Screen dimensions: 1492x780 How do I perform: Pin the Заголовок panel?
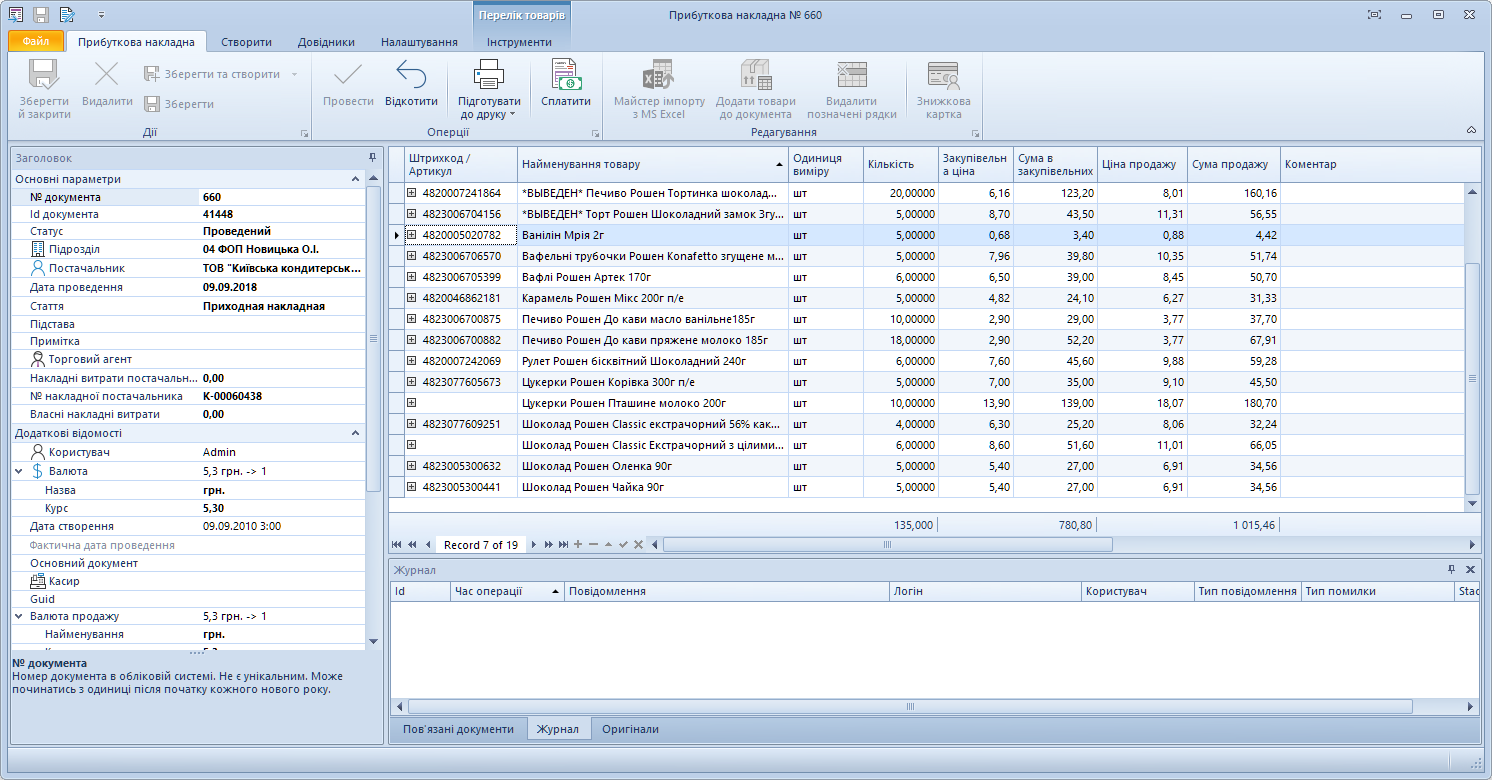tap(372, 158)
